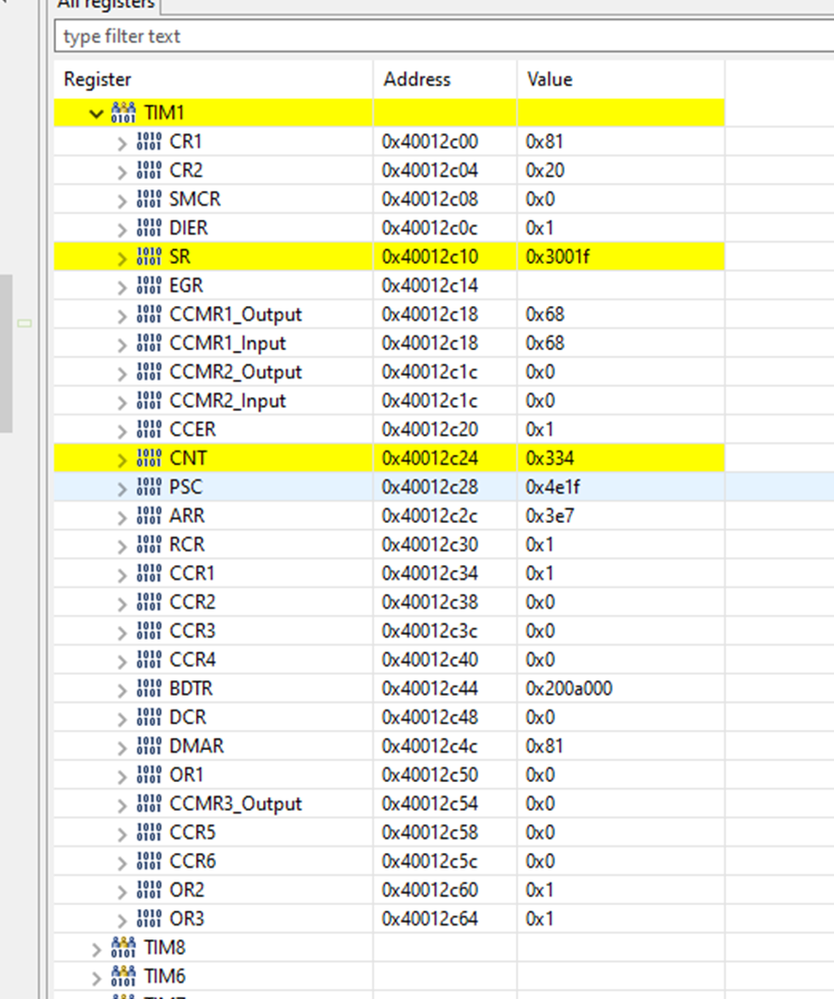This screenshot has height=999, width=834.
Task: Select the SMCR register name
Action: 195,199
